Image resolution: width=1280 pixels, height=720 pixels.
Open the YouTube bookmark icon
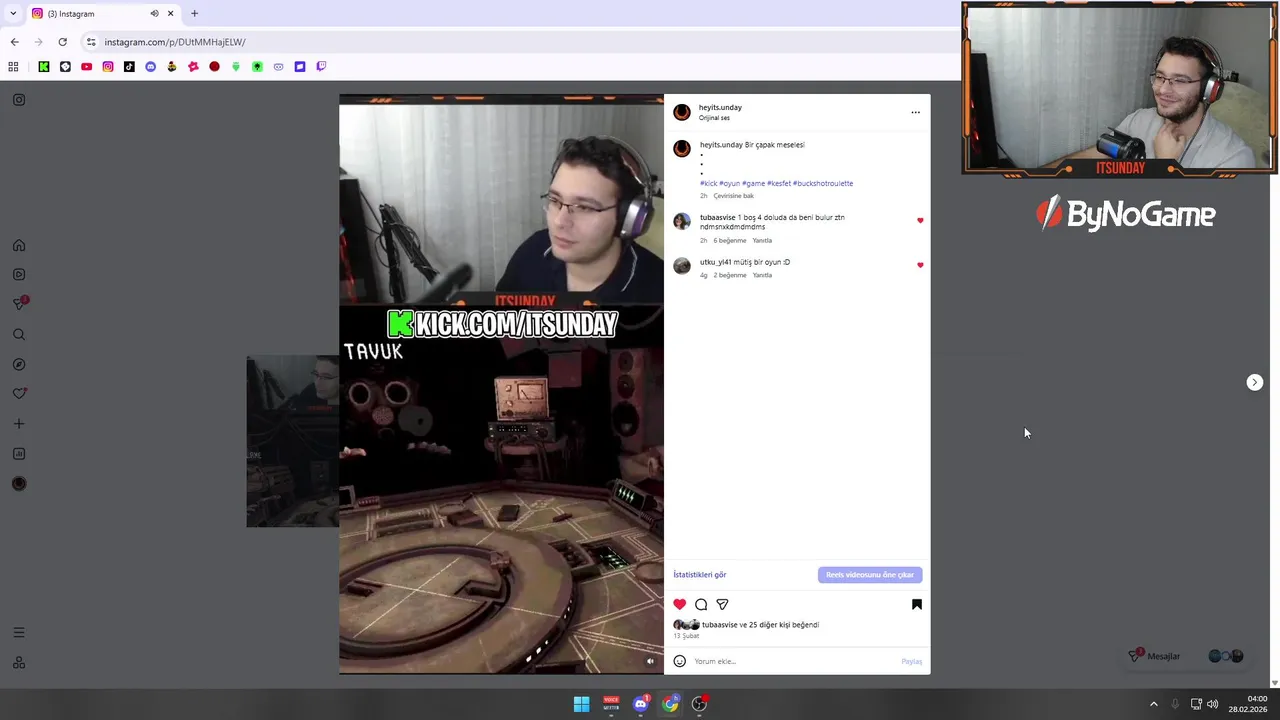point(86,67)
